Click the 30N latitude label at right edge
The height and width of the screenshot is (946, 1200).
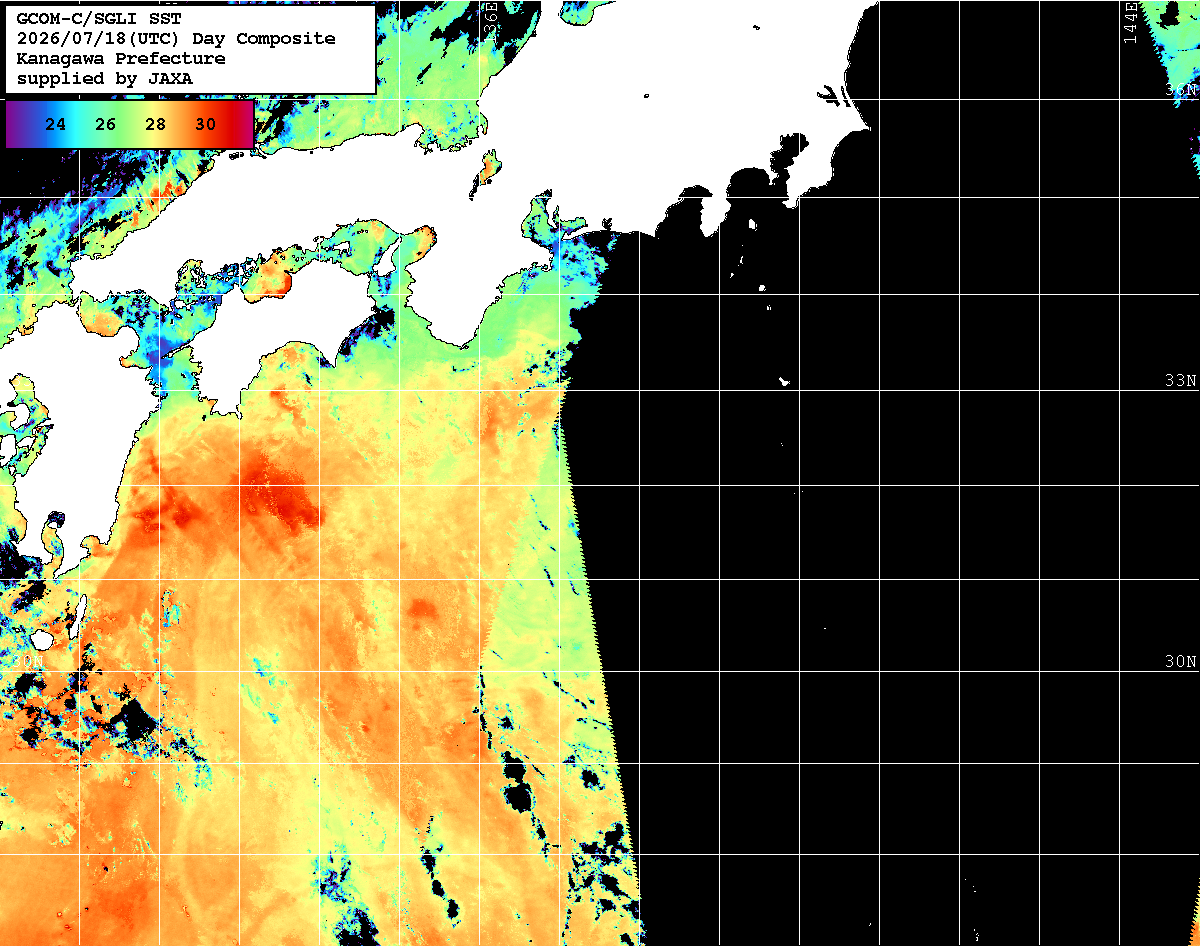pos(1181,662)
